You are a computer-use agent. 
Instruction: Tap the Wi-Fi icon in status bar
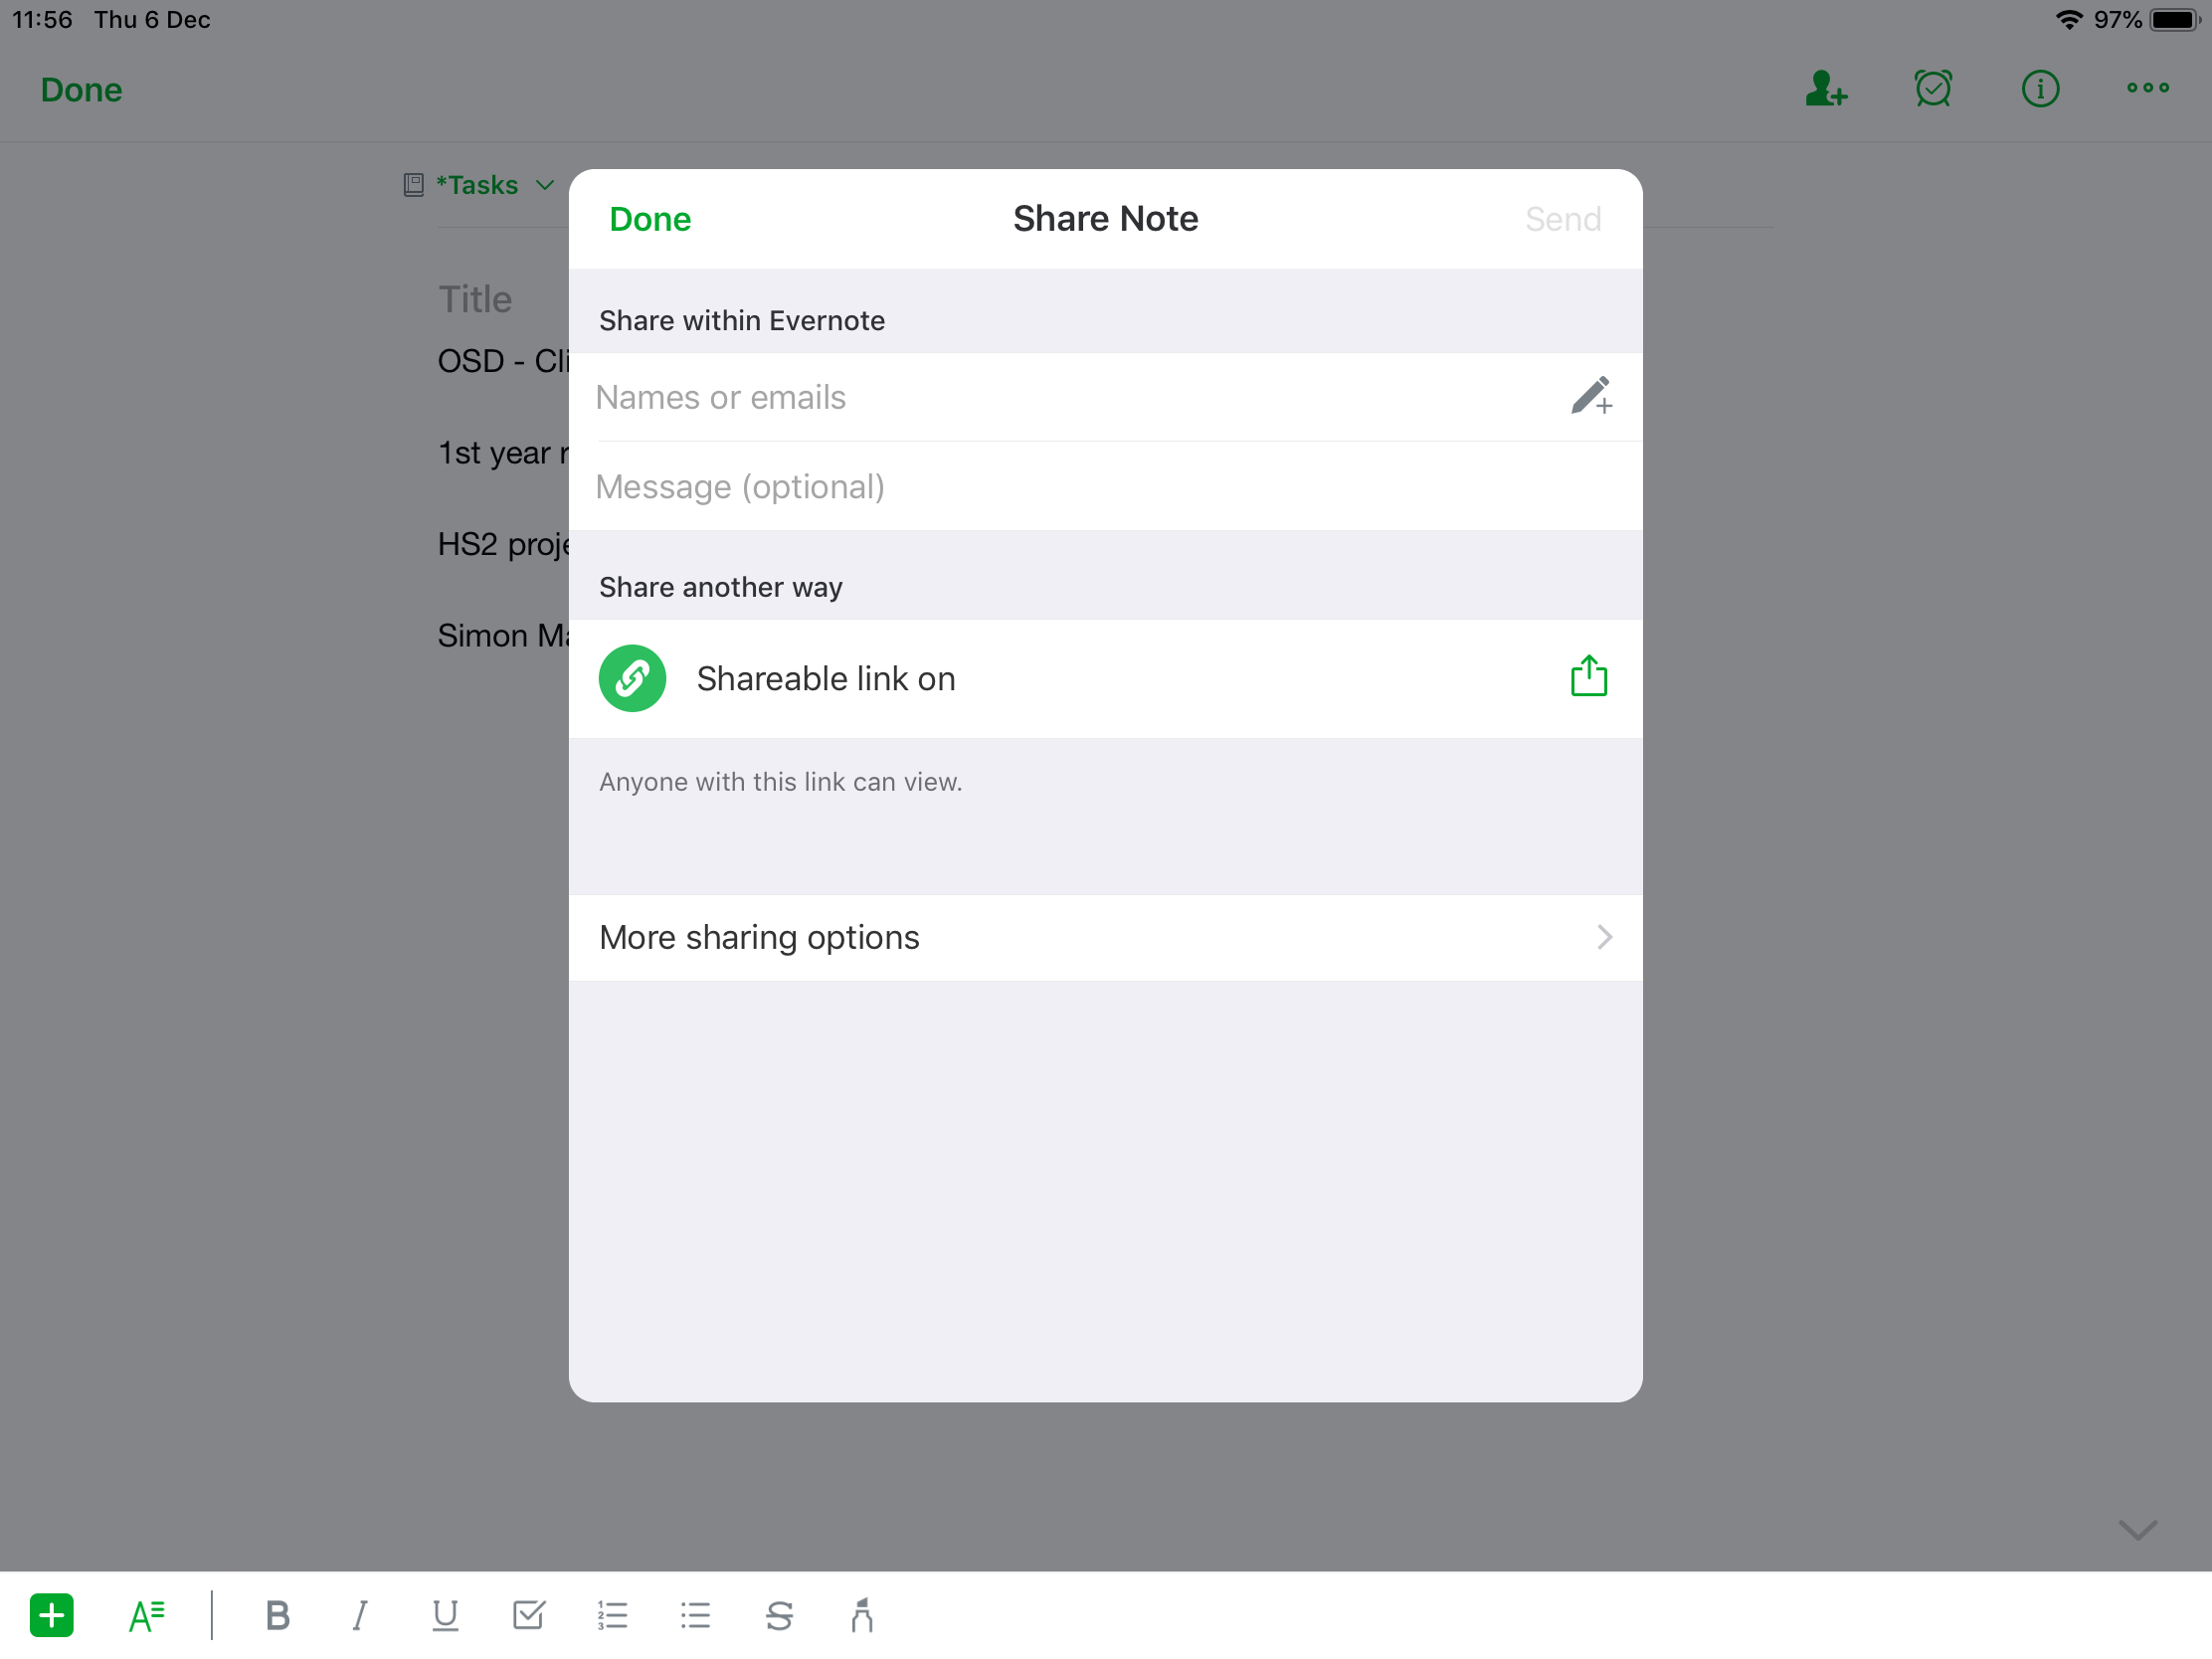click(2069, 20)
